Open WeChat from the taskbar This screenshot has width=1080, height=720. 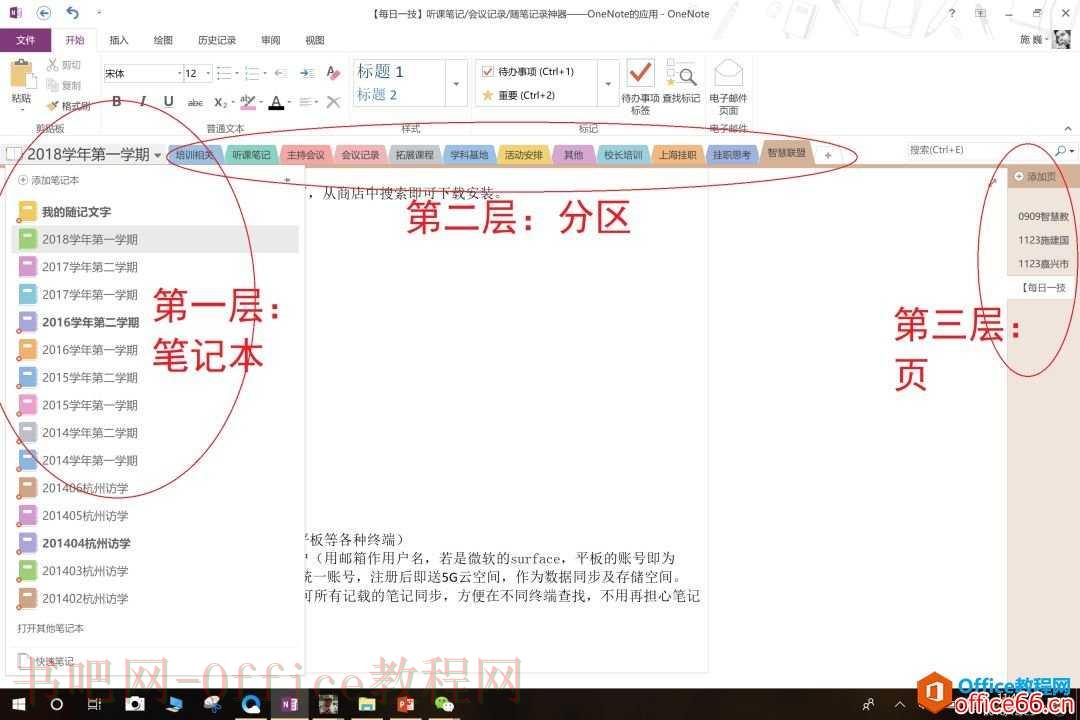444,703
